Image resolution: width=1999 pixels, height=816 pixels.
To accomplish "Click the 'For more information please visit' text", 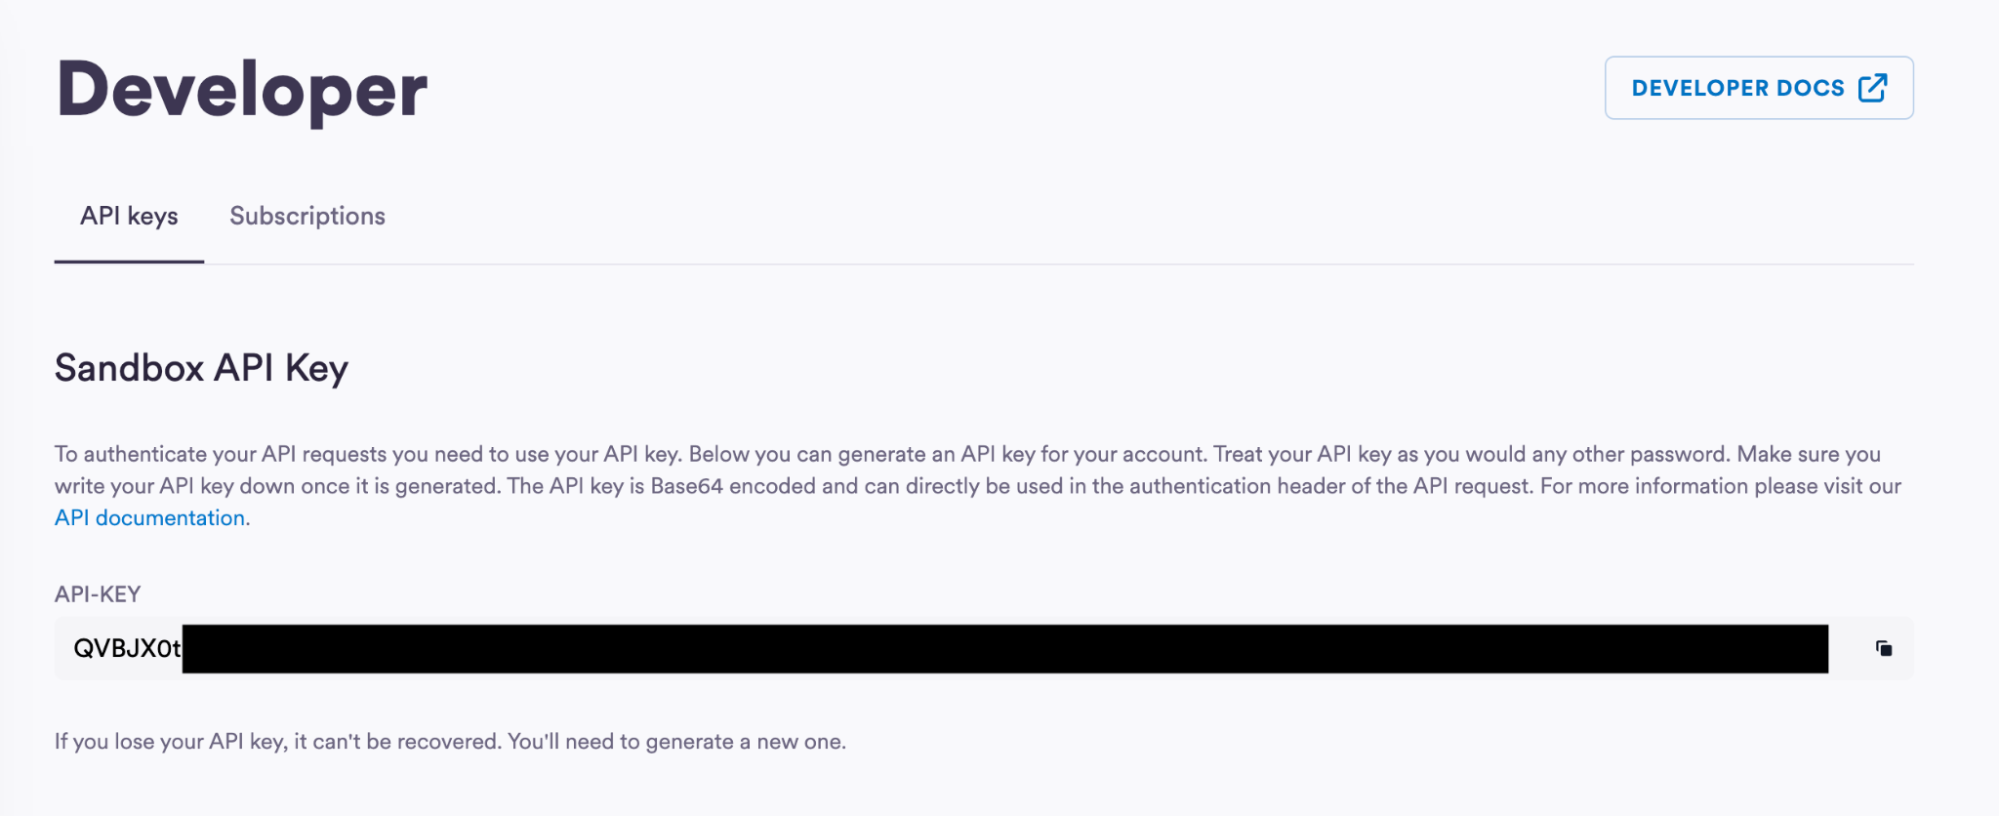I will (1700, 486).
